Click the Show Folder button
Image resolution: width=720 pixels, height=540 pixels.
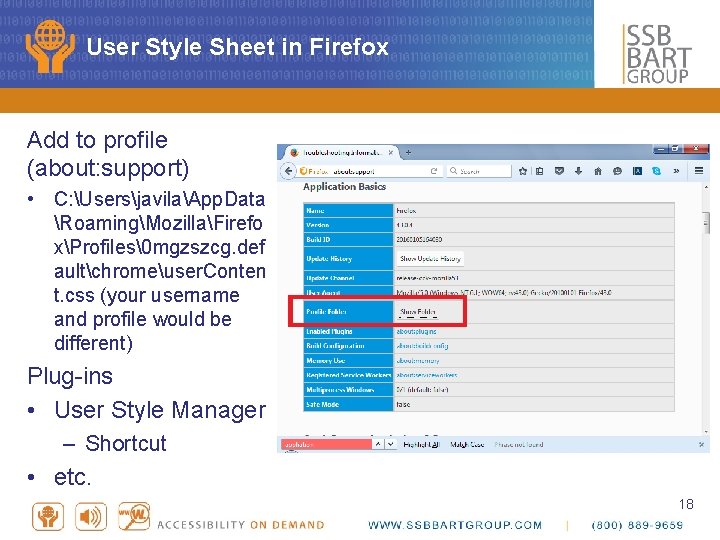(417, 312)
